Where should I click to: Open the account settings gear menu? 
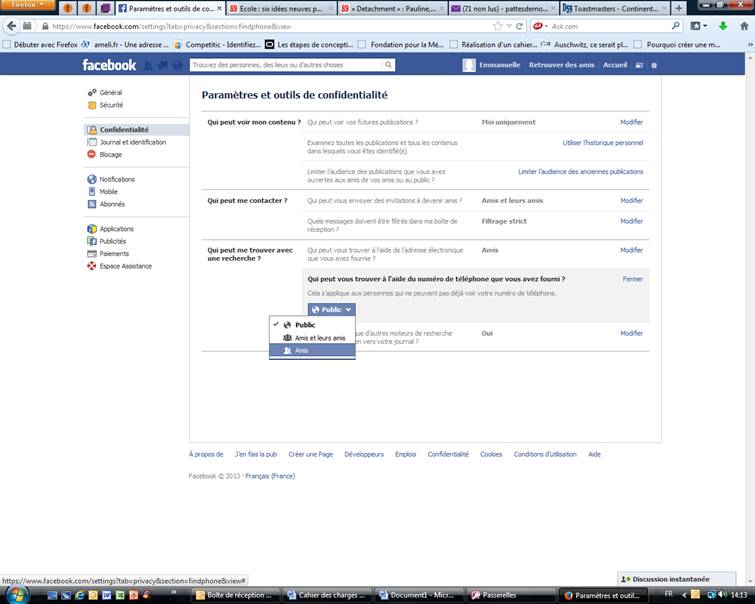(654, 65)
